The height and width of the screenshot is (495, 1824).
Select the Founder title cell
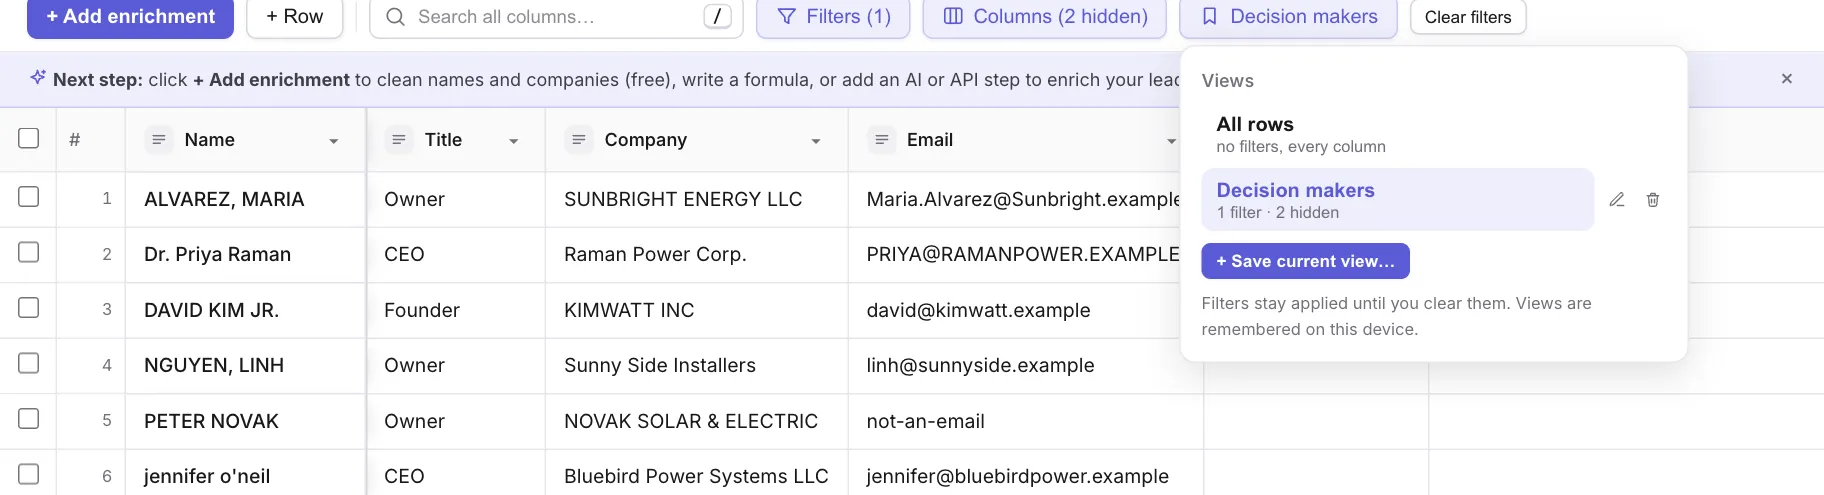tap(456, 310)
